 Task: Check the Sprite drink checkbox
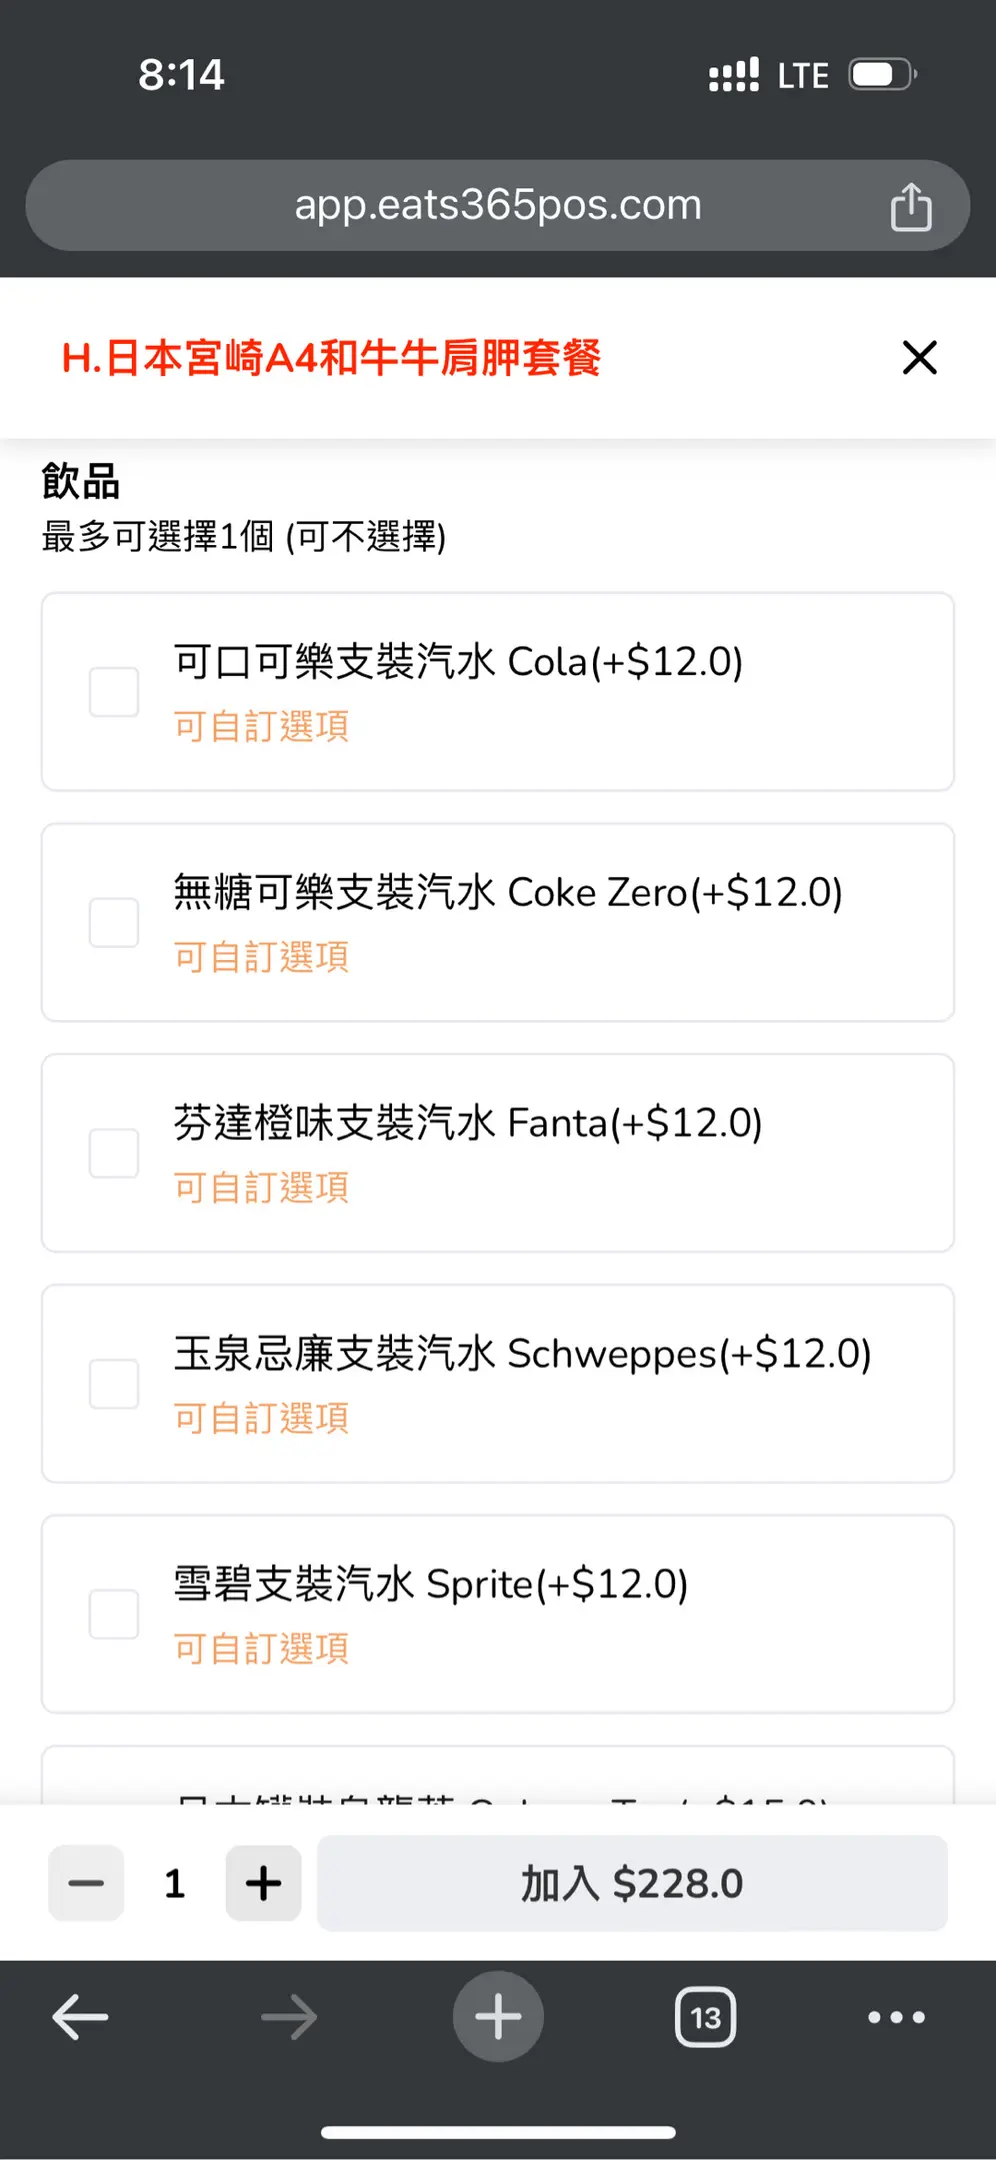(x=114, y=1614)
